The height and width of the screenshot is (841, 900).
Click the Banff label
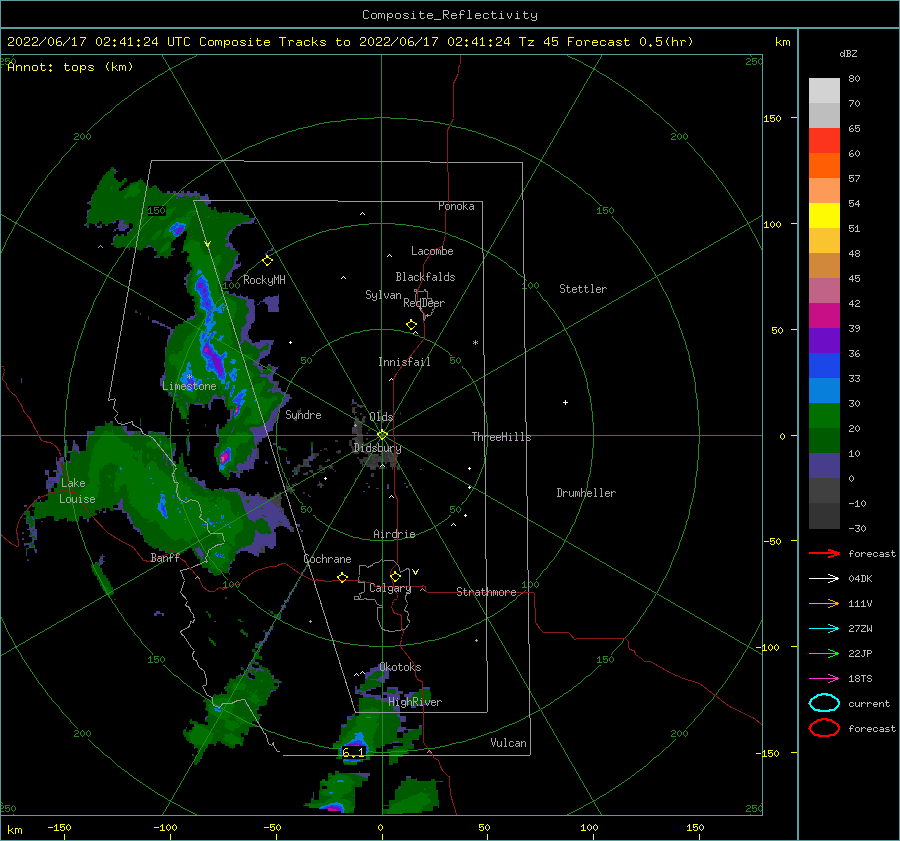(165, 557)
